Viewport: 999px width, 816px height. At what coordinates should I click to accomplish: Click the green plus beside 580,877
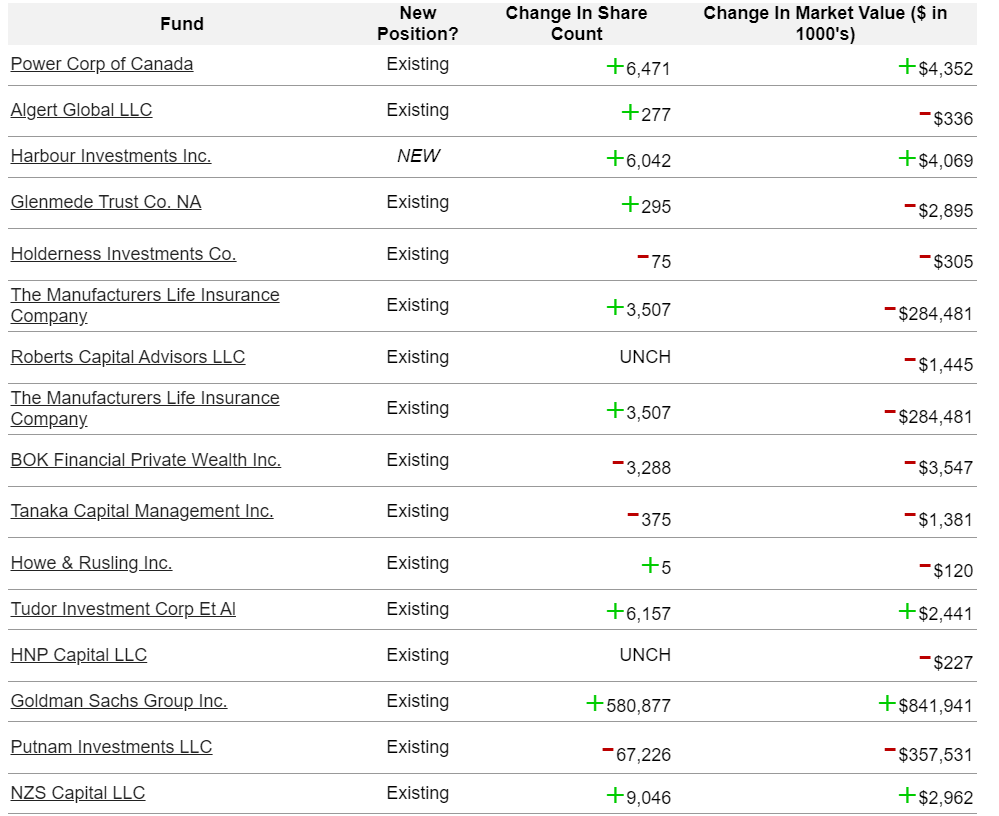pos(595,704)
